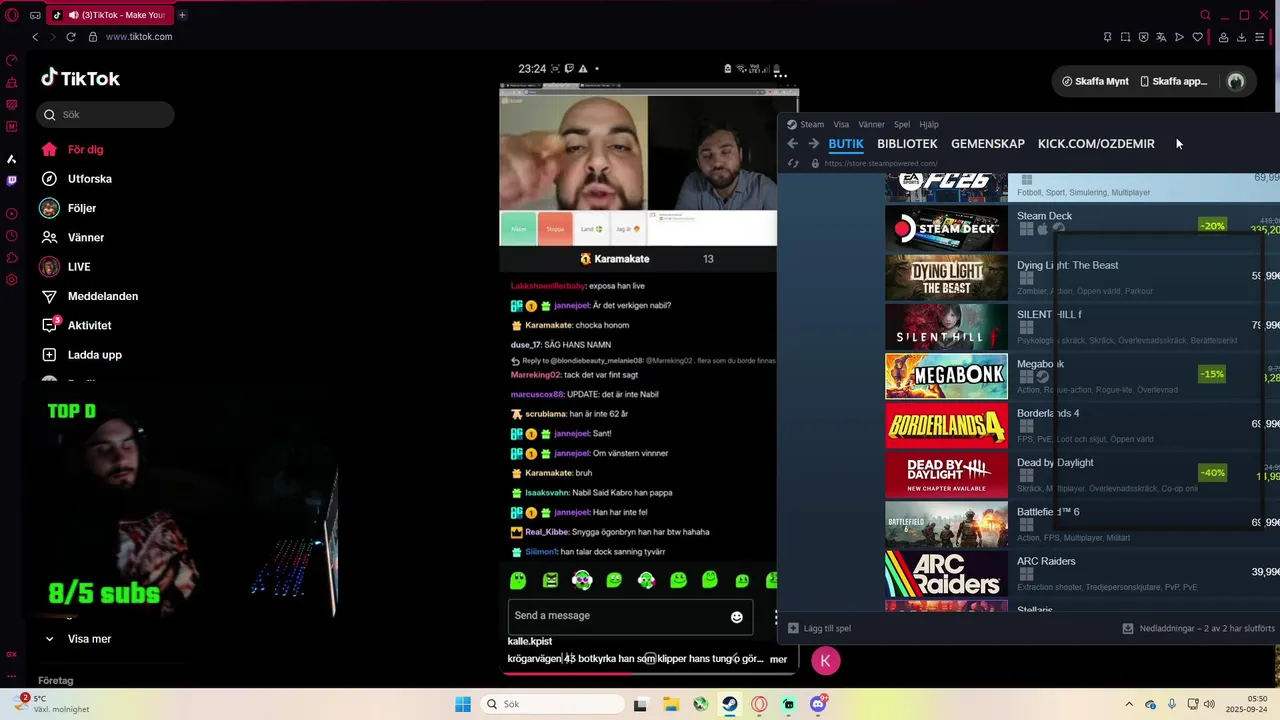Viewport: 1280px width, 720px height.
Task: Open ad blocker shield icon
Action: tap(1143, 37)
